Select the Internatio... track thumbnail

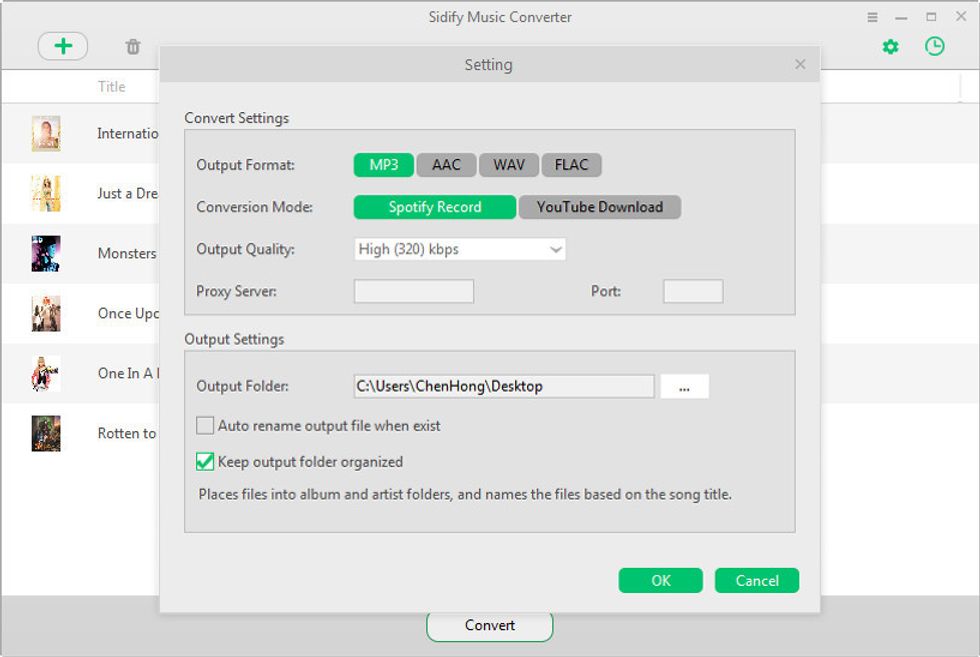[x=46, y=133]
